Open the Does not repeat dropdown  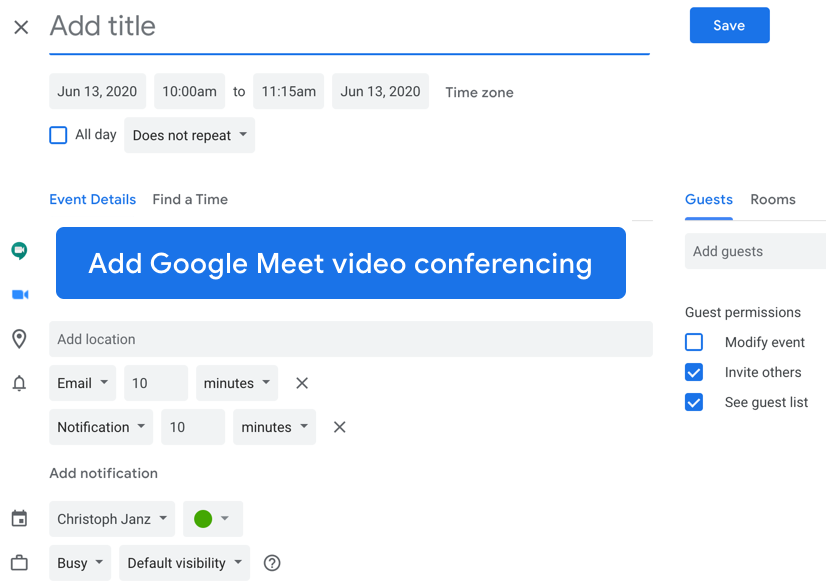[x=190, y=135]
